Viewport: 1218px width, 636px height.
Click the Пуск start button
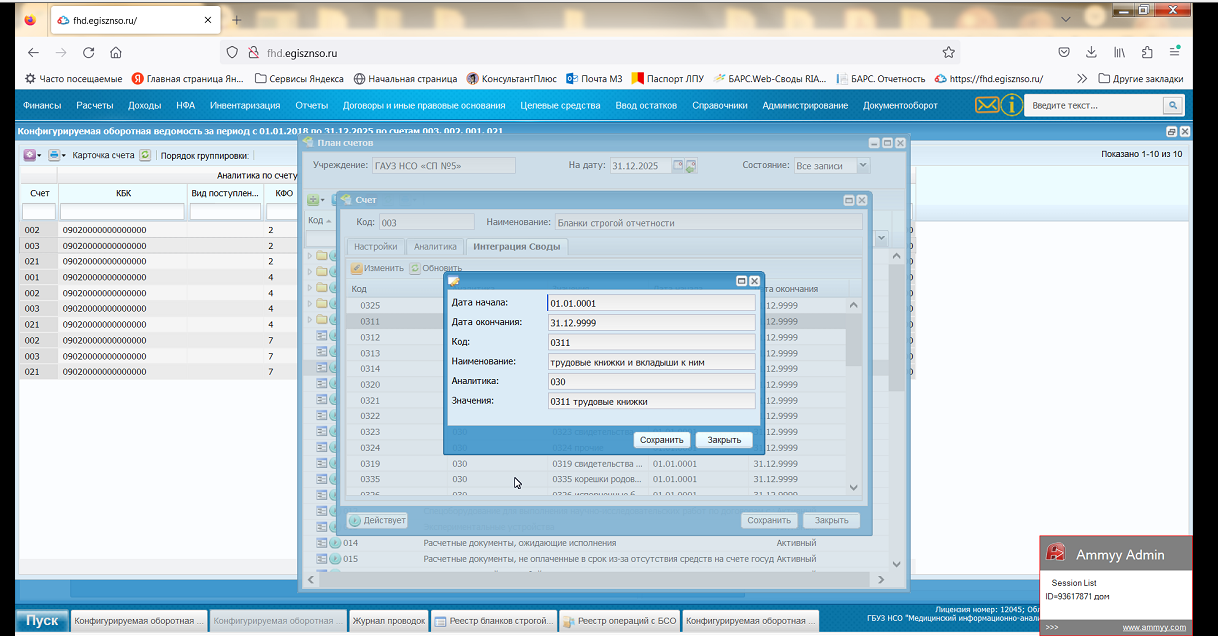pyautogui.click(x=42, y=620)
